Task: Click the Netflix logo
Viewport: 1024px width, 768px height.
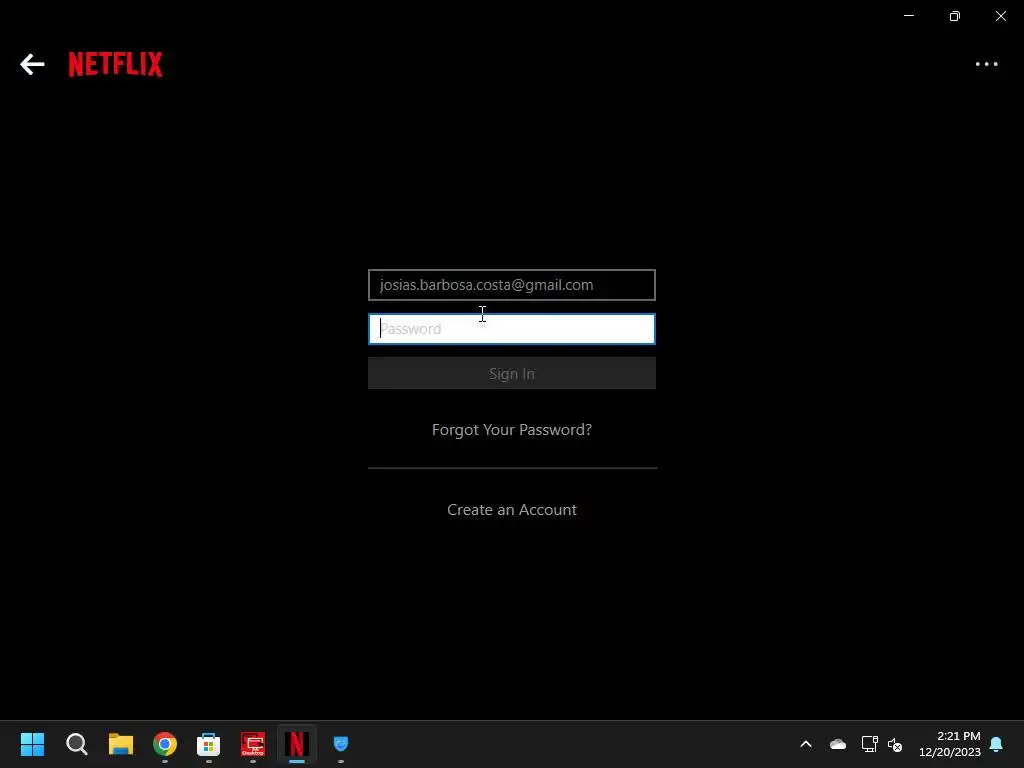Action: 116,64
